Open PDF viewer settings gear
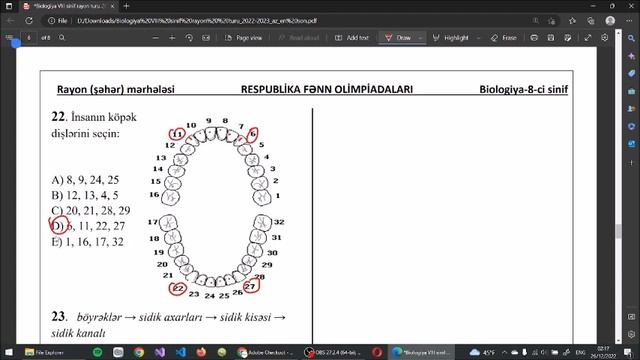Screen dimensions: 640x360 point(604,38)
